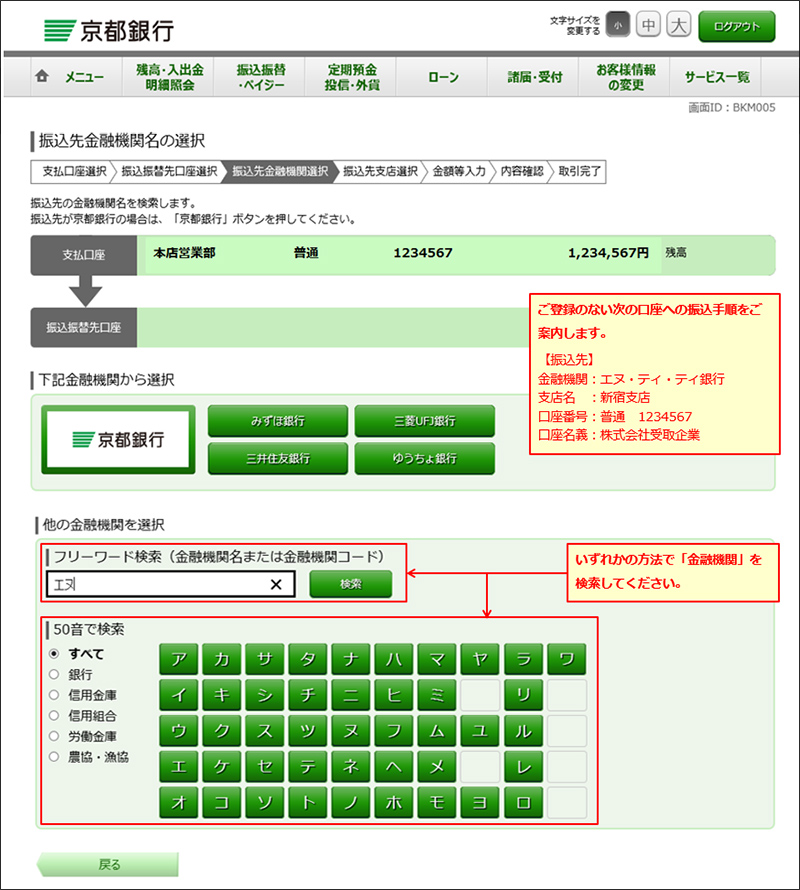Viewport: 800px width, 890px height.
Task: Select the ア kana key
Action: tap(179, 660)
